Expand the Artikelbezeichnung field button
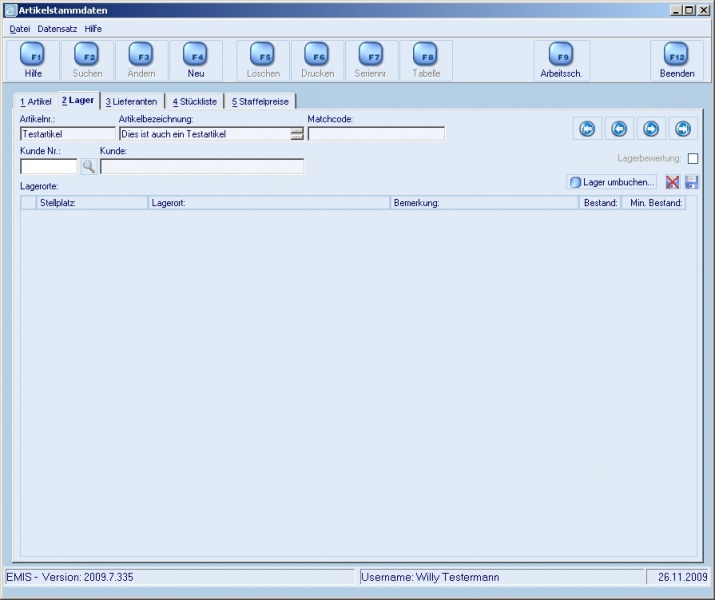Image resolution: width=715 pixels, height=600 pixels. pyautogui.click(x=297, y=134)
